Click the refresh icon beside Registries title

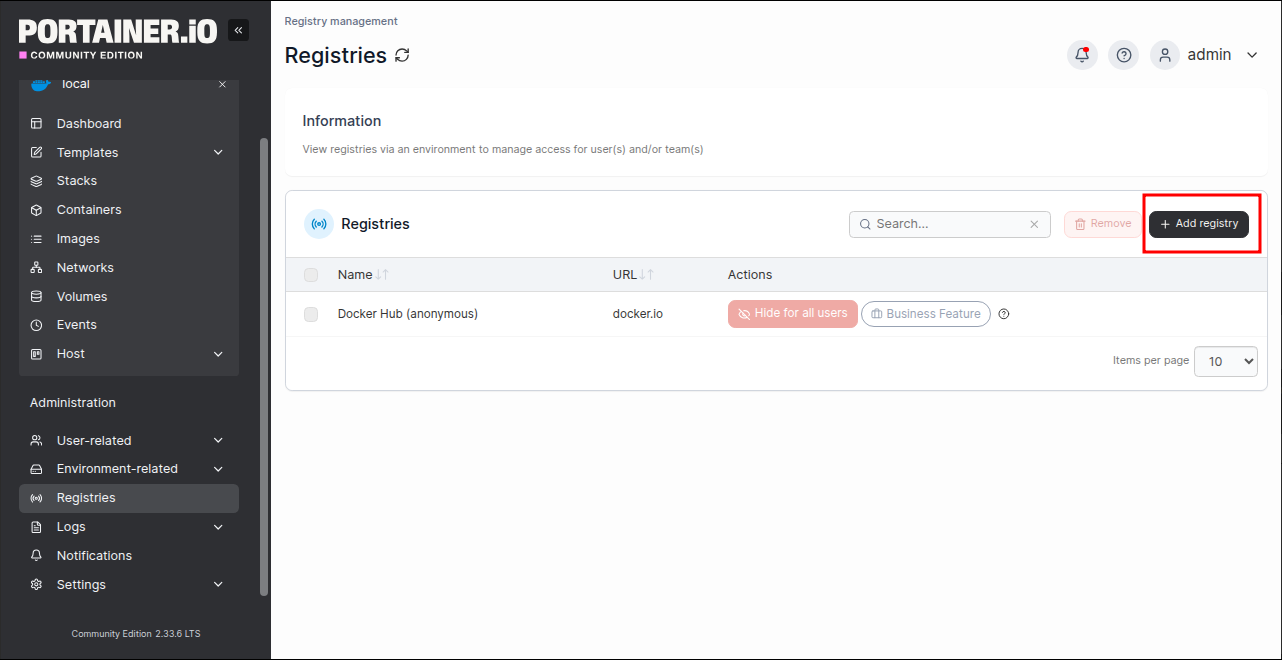click(x=402, y=56)
